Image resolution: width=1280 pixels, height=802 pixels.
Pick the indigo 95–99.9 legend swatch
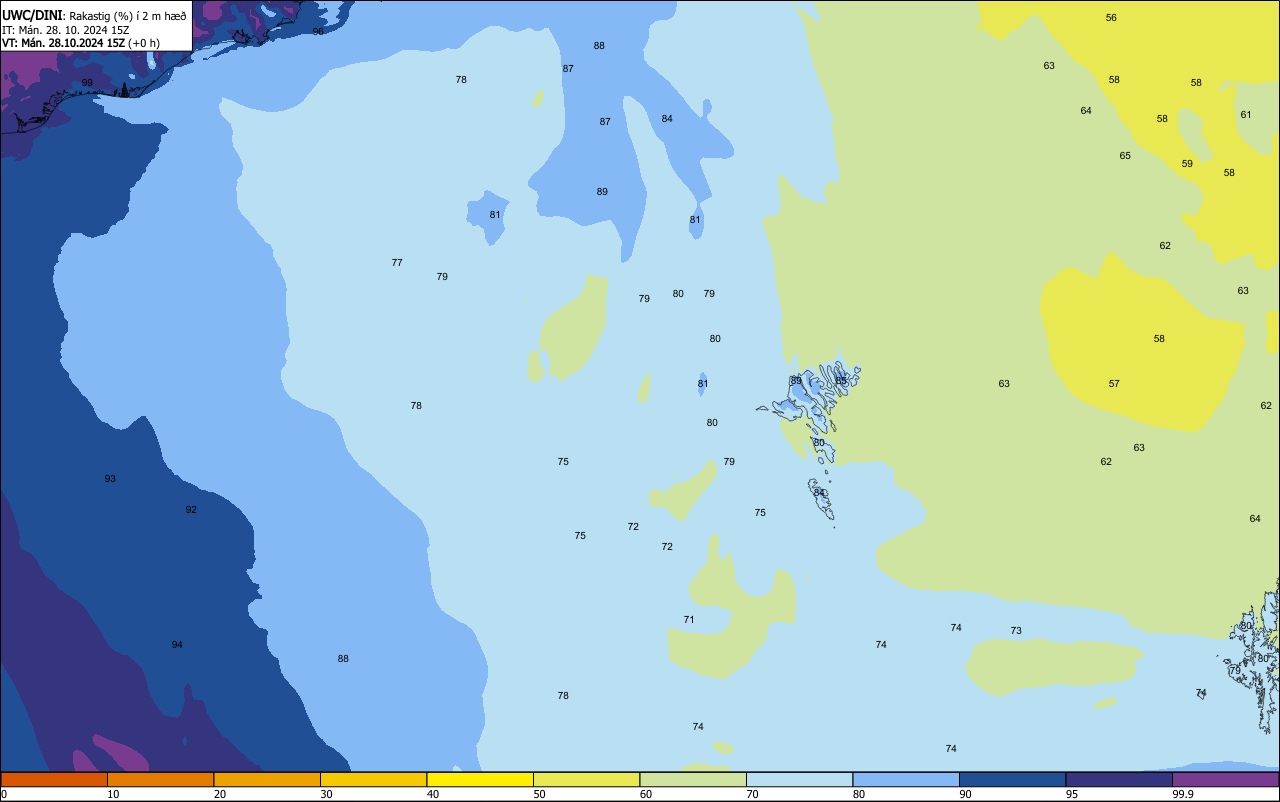(1119, 779)
